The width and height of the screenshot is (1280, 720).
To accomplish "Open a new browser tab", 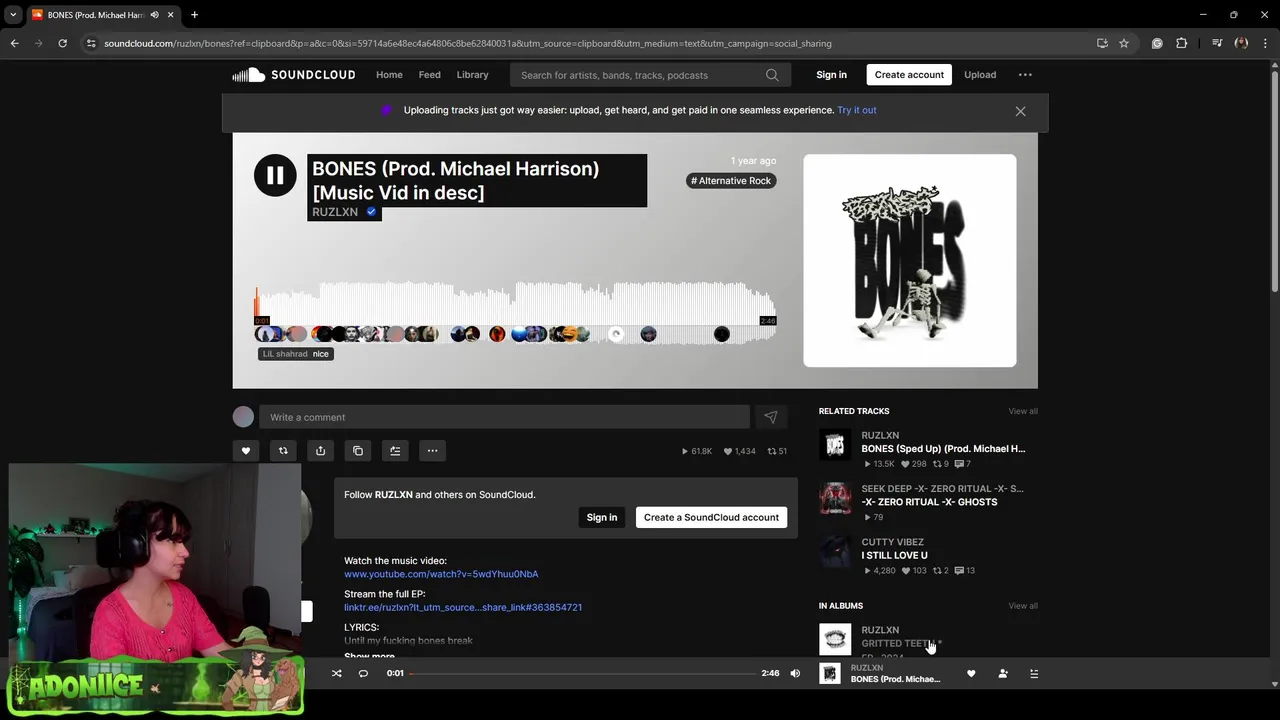I will pos(194,15).
